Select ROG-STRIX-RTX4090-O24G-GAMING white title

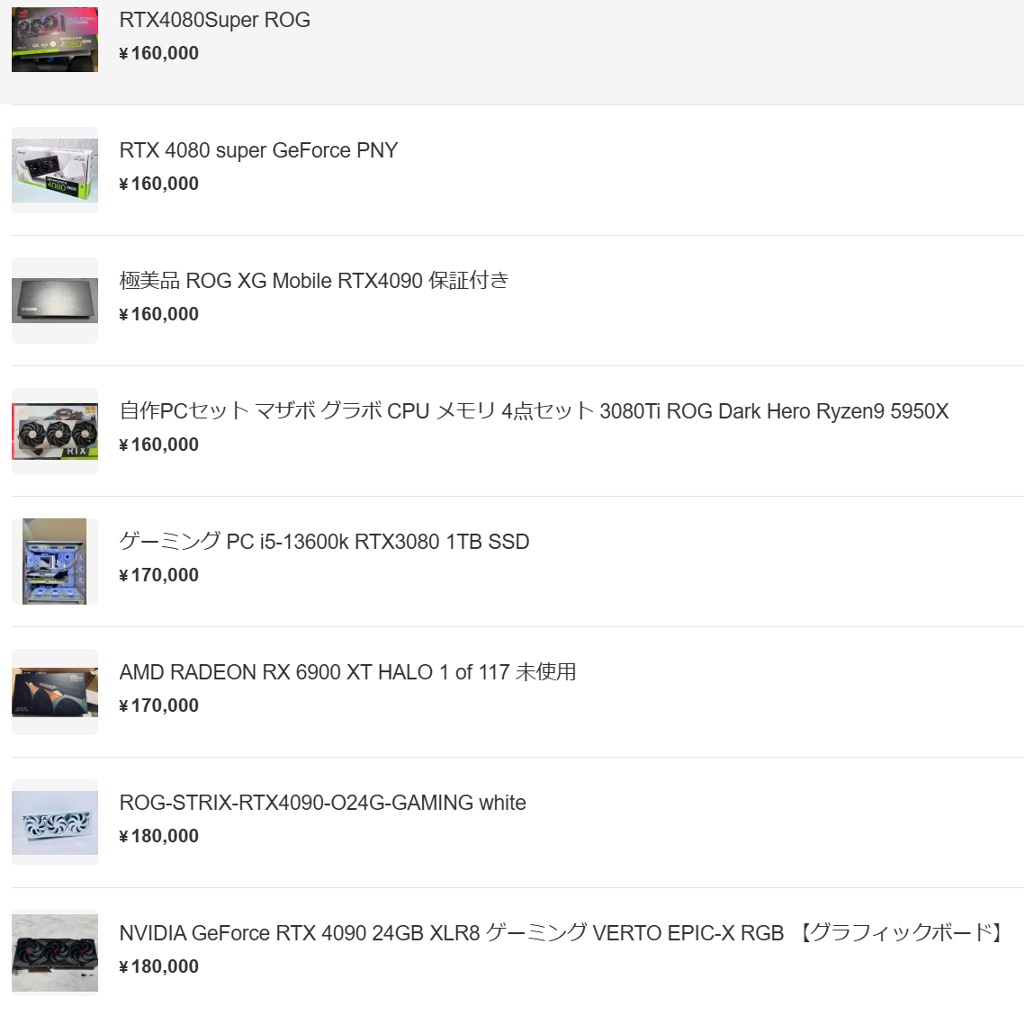(323, 803)
